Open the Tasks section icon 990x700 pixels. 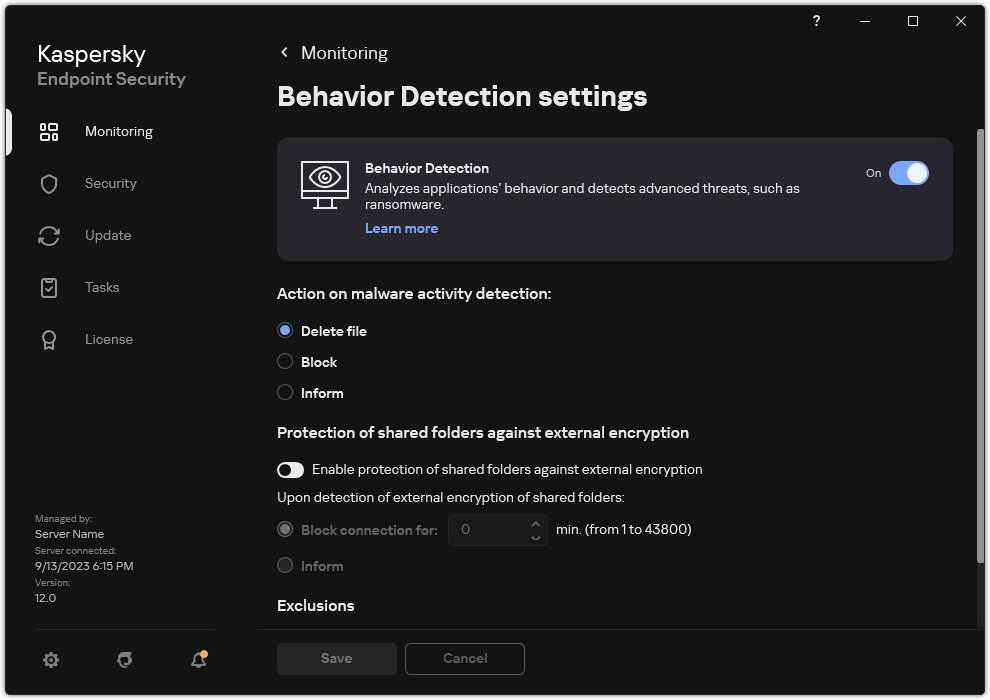[x=49, y=287]
